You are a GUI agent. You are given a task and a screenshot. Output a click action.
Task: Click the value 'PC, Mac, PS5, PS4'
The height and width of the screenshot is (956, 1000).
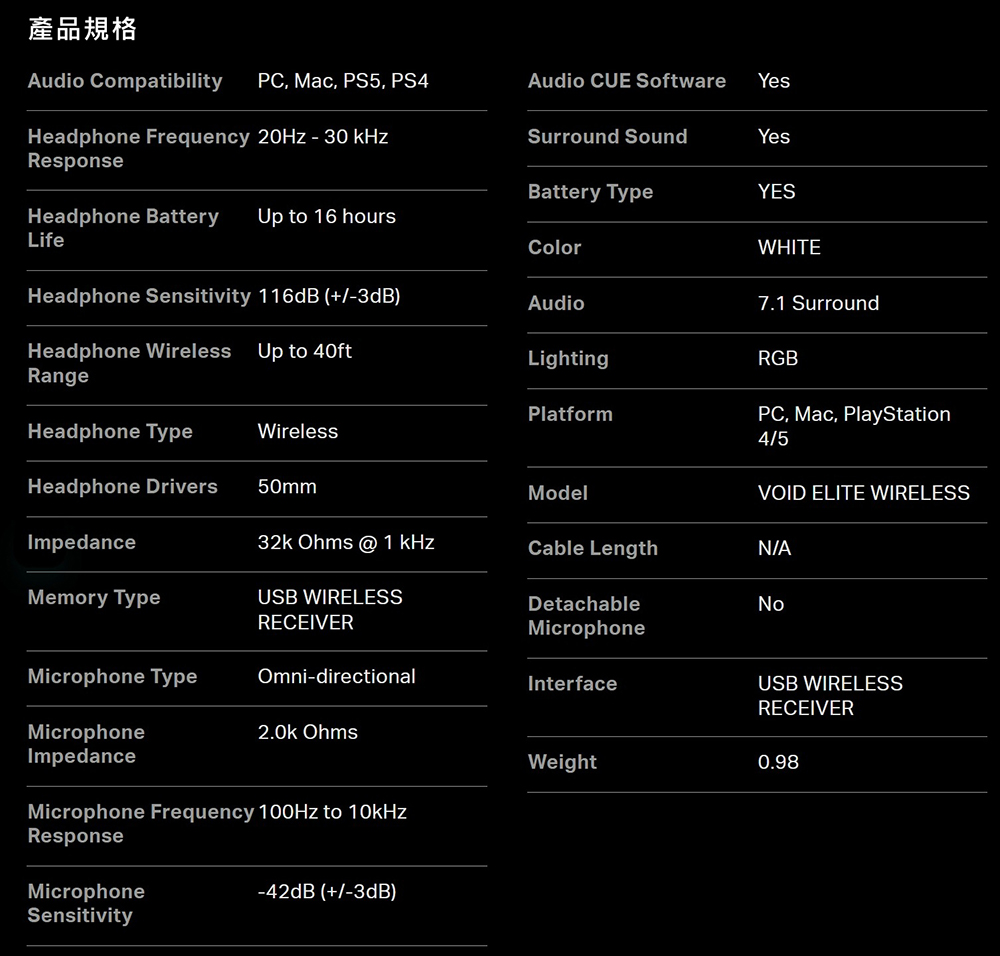click(343, 81)
